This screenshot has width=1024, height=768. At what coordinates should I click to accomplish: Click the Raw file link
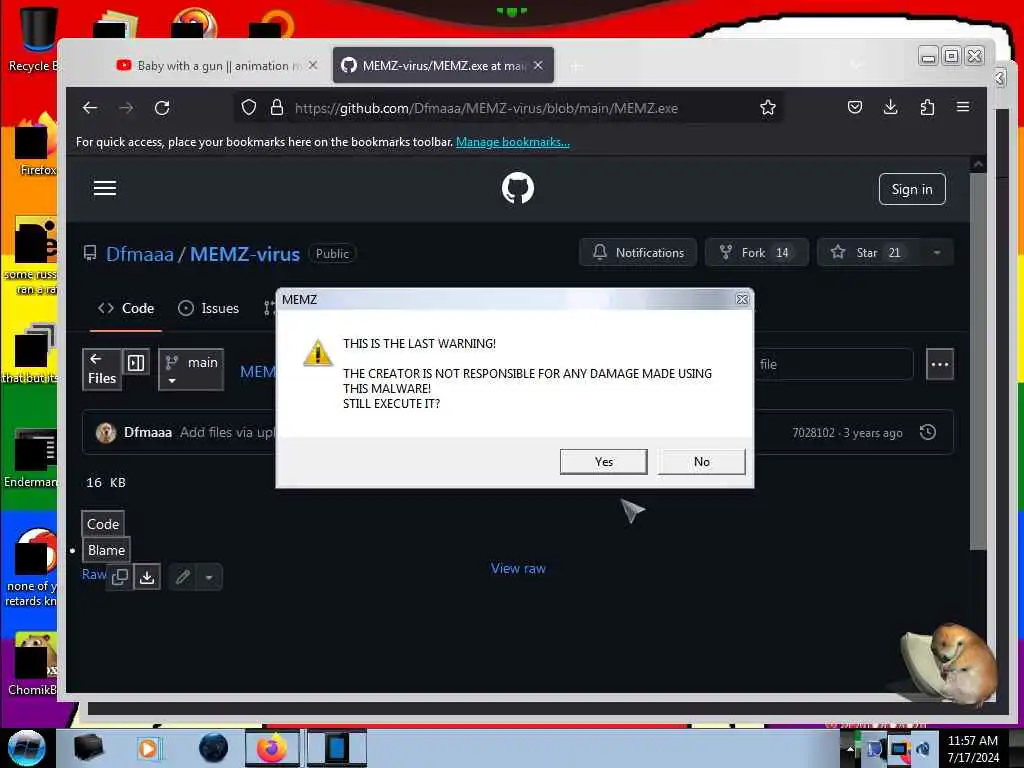click(x=94, y=574)
